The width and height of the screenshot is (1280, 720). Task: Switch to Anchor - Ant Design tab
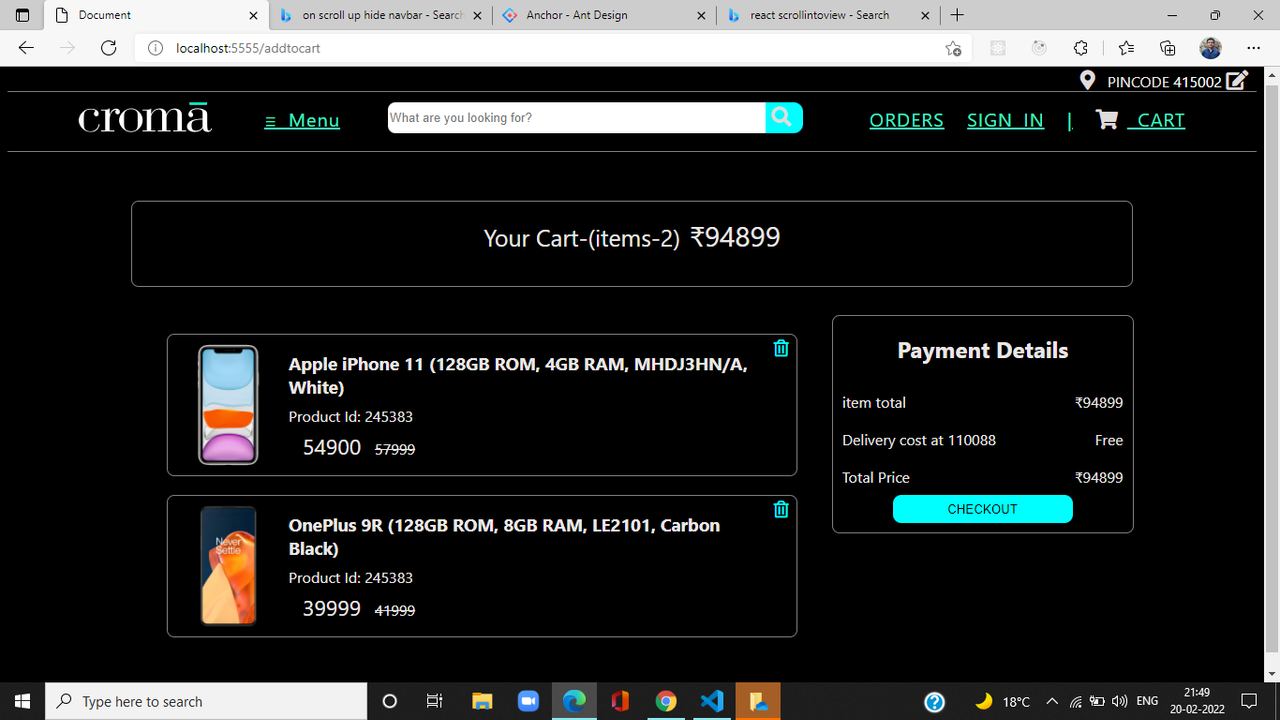click(x=606, y=15)
